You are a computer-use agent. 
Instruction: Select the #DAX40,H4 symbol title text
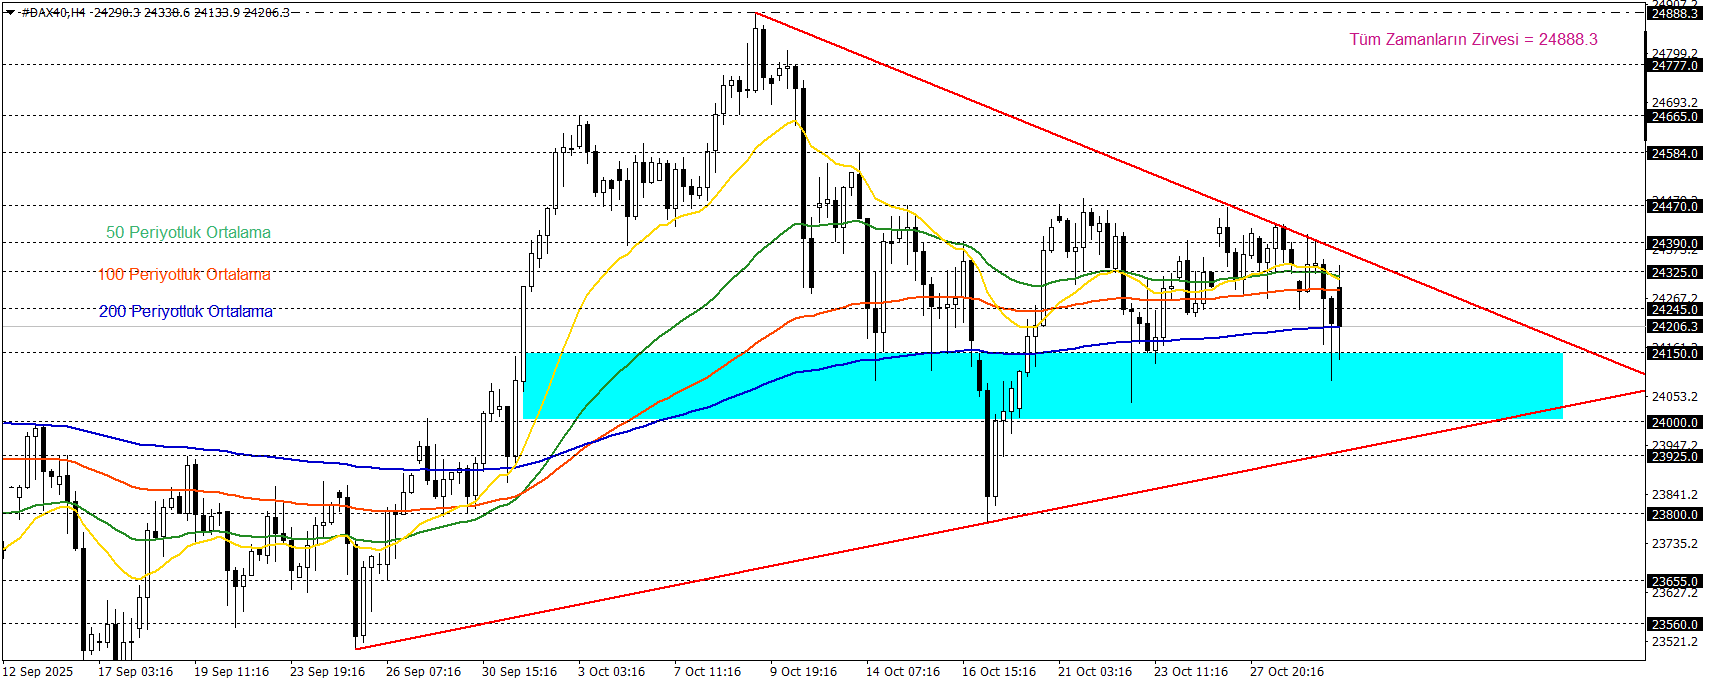(x=54, y=12)
